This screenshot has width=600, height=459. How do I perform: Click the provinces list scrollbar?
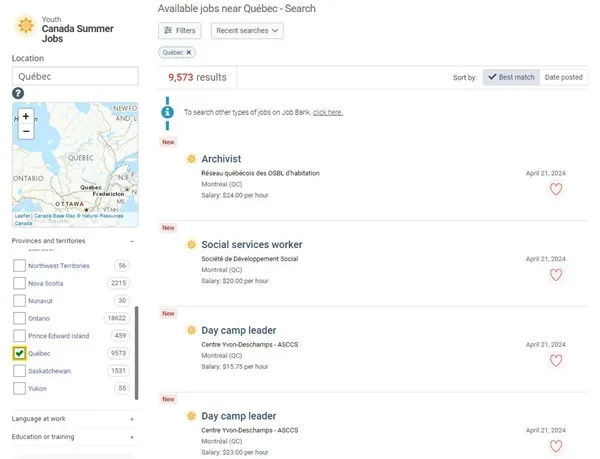(x=137, y=340)
